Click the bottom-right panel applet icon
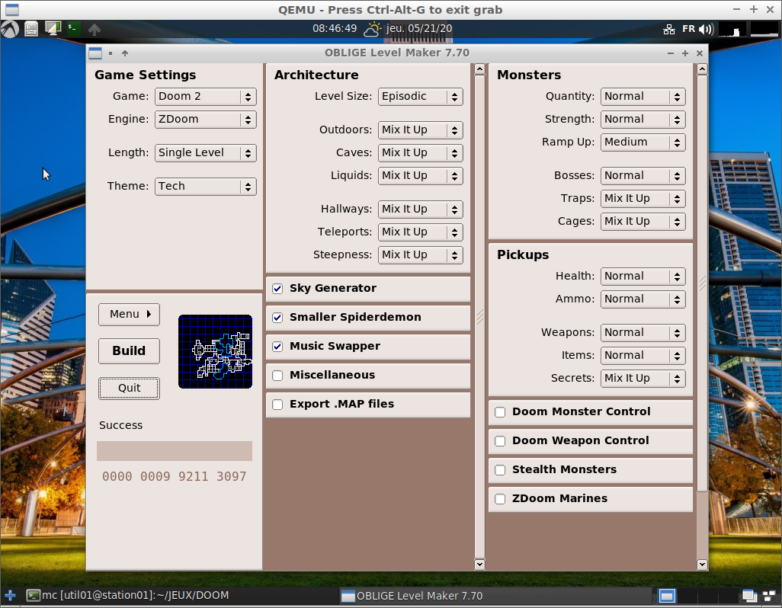Viewport: 782px width, 608px height. [x=769, y=595]
